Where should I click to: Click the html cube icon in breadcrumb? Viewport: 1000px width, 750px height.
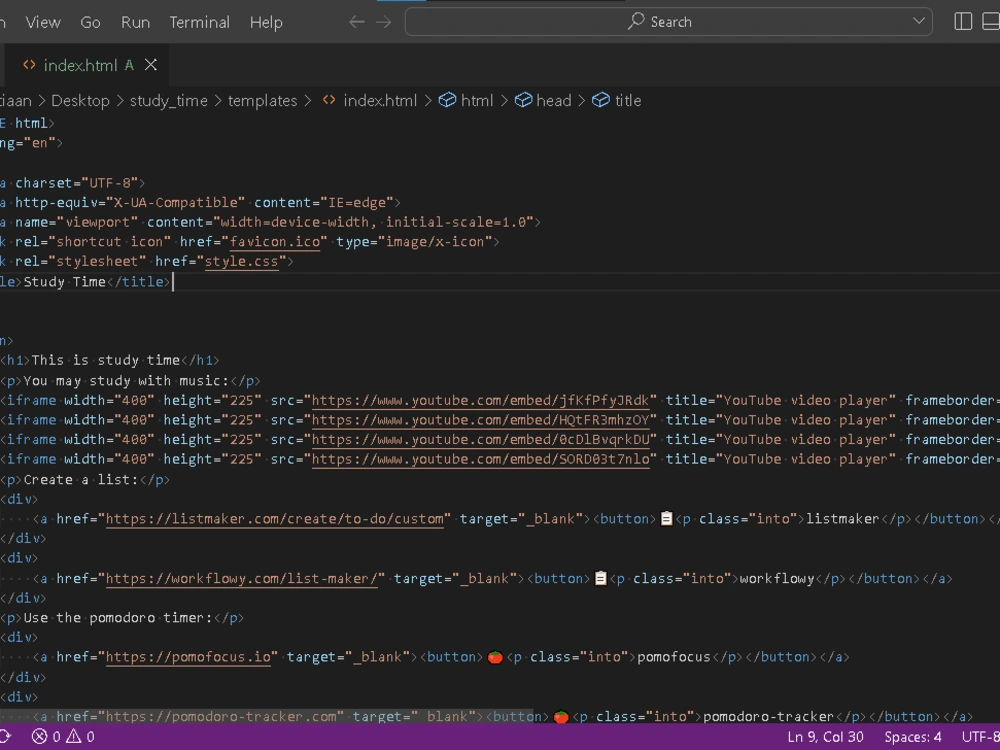point(448,100)
